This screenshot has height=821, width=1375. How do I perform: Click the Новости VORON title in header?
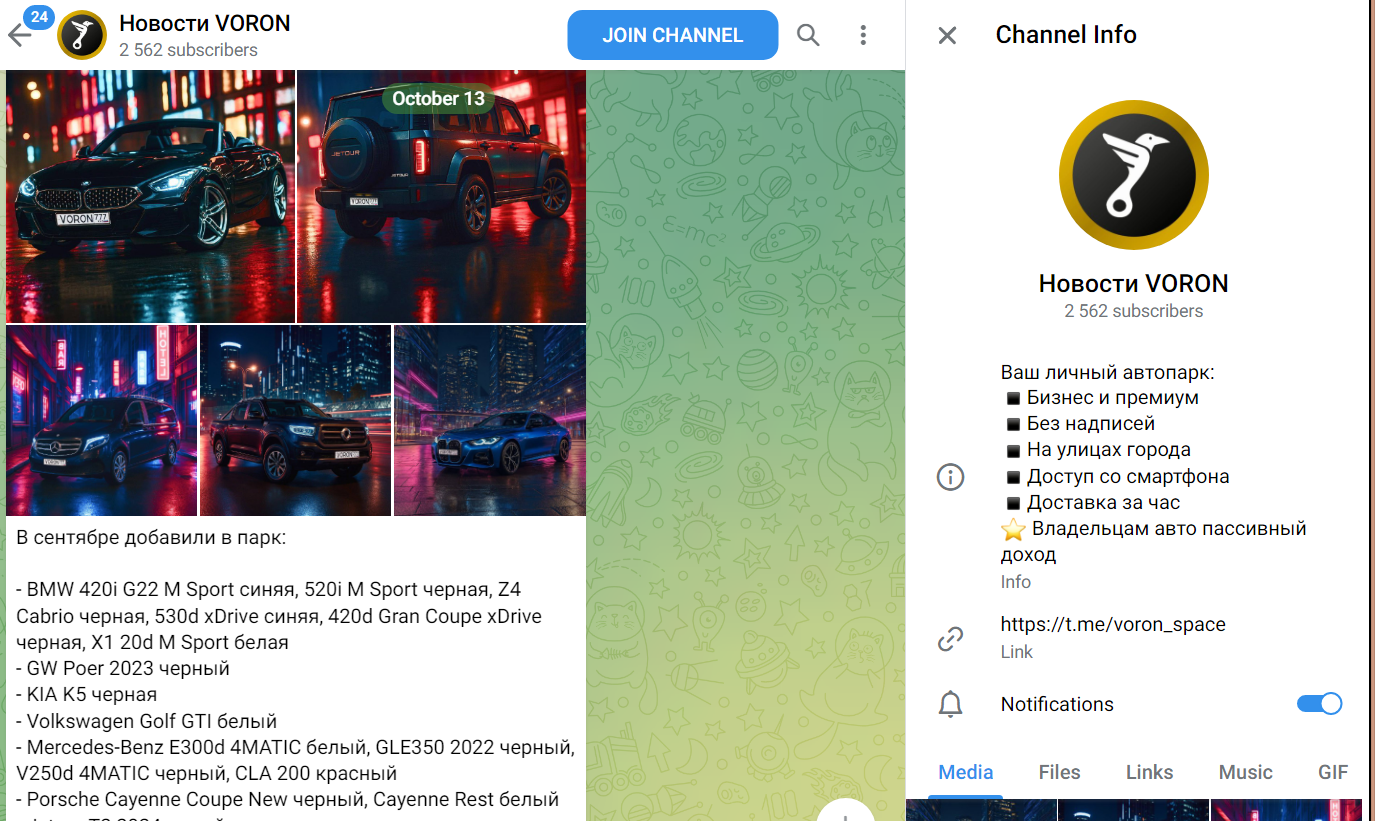click(205, 23)
